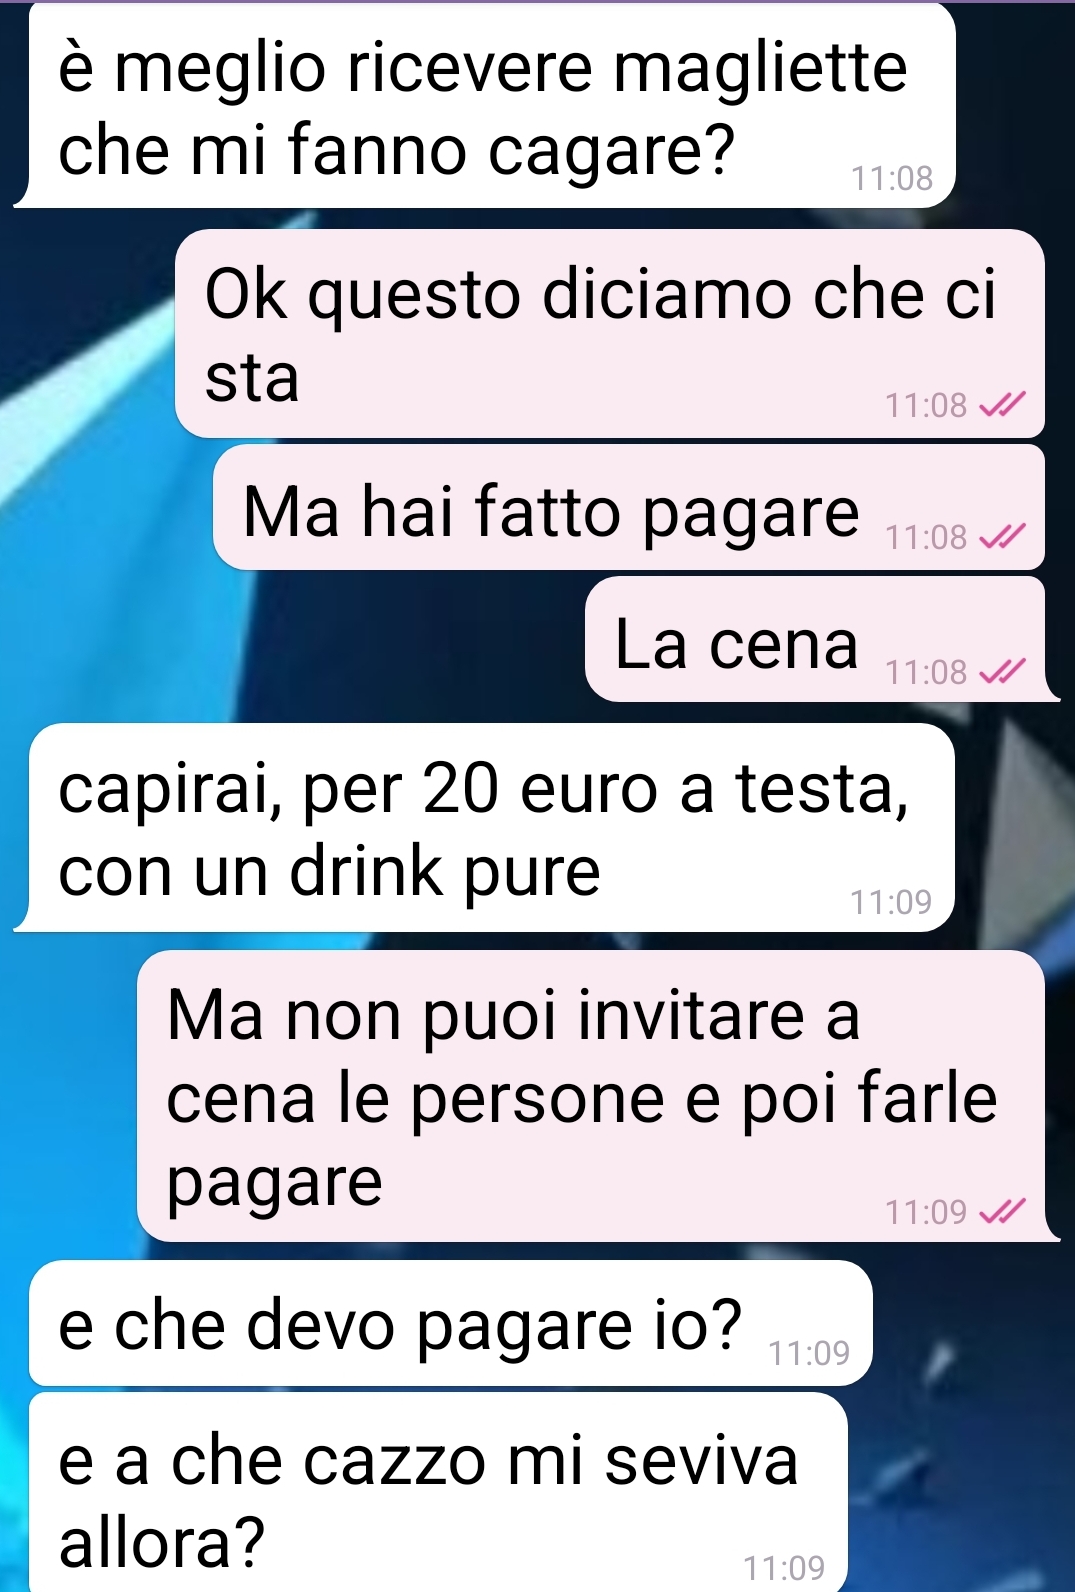This screenshot has height=1592, width=1075.
Task: Click the read checkmarks on 'La cena'
Action: tap(1001, 672)
